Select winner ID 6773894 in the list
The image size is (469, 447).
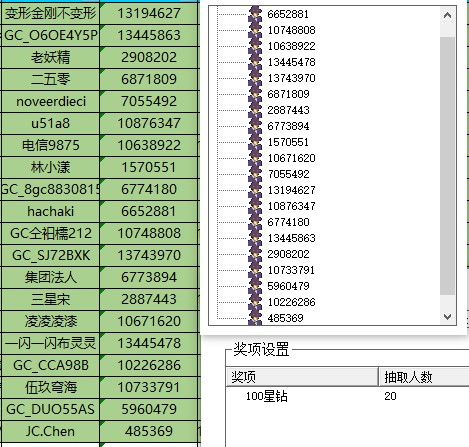[288, 126]
